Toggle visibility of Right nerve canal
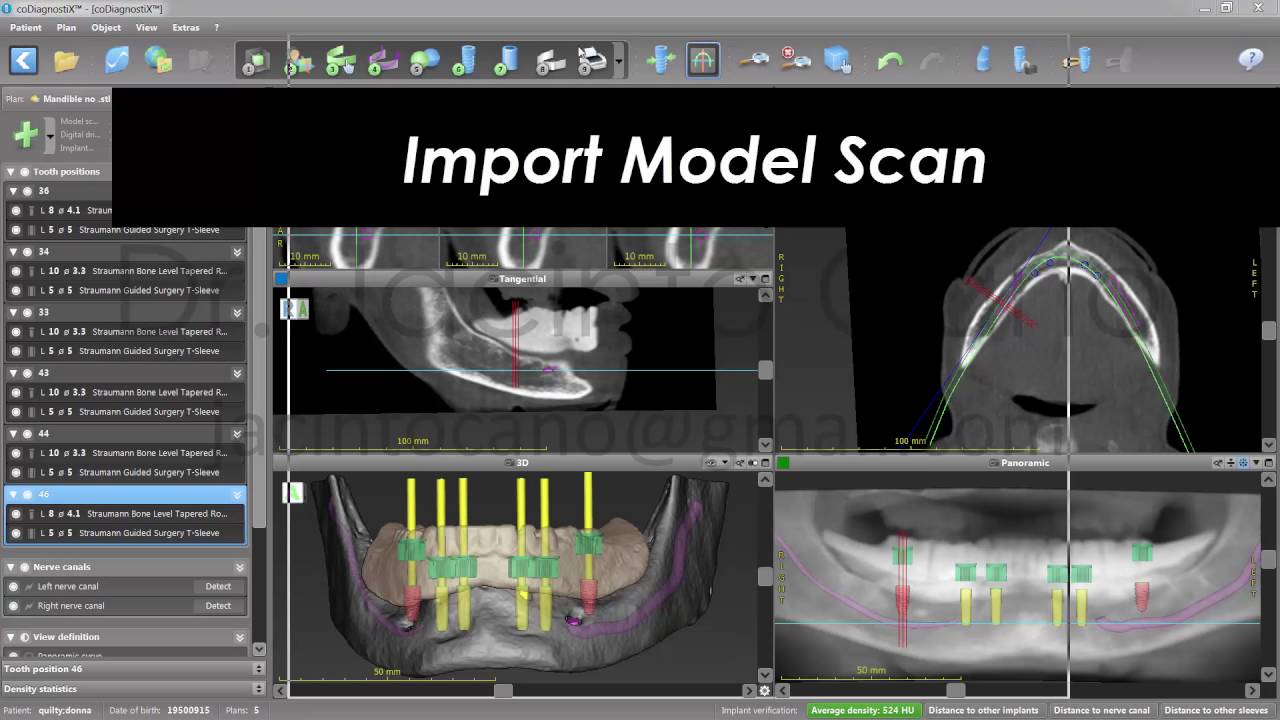The image size is (1280, 720). 13,605
